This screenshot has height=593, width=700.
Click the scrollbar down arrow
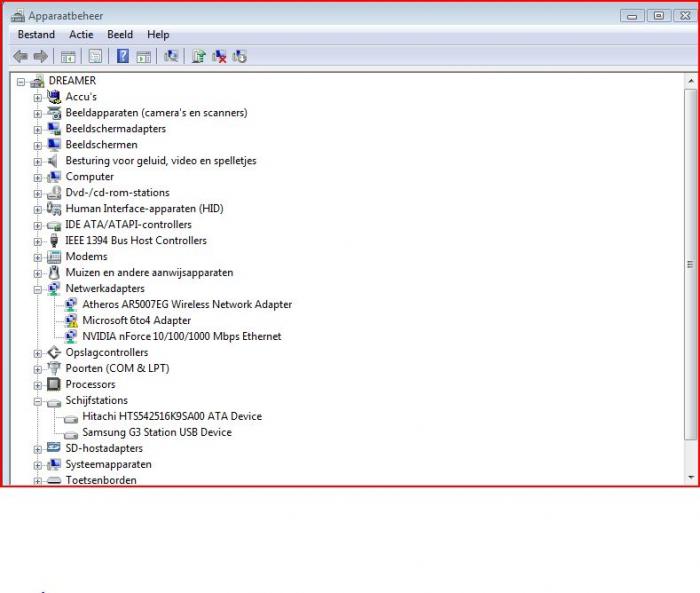pyautogui.click(x=690, y=478)
